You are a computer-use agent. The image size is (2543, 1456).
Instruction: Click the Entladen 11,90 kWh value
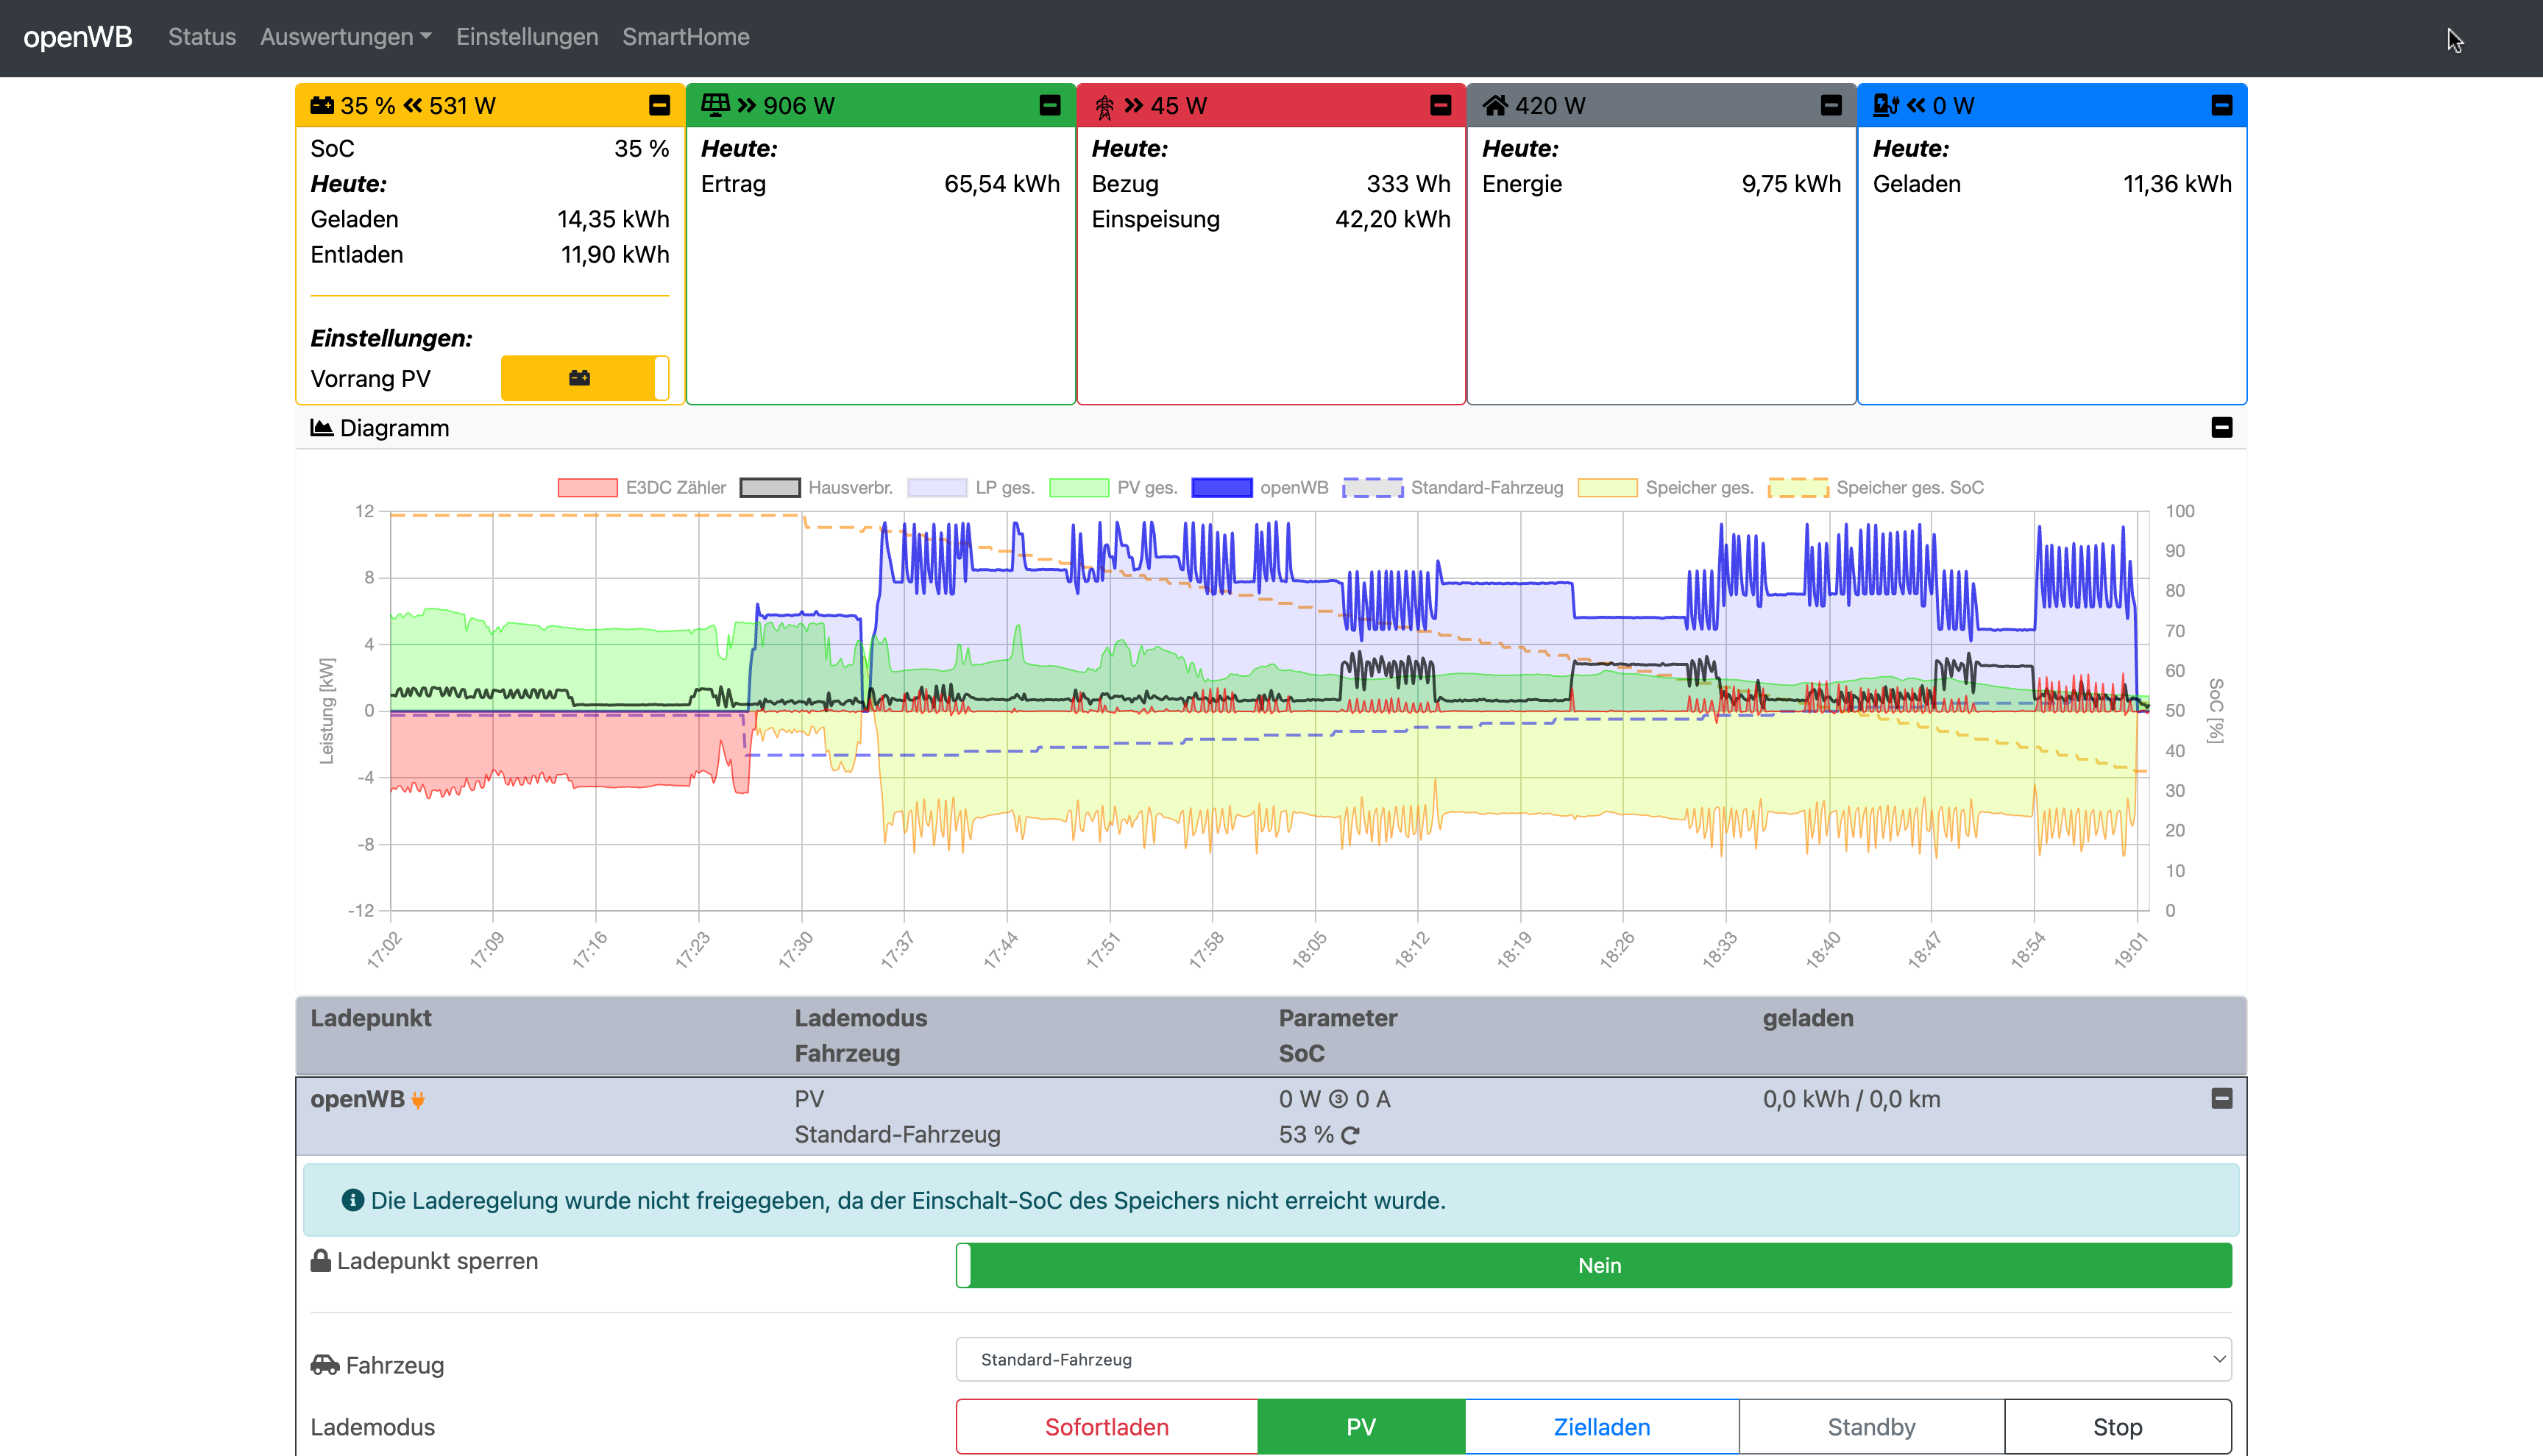(x=615, y=254)
